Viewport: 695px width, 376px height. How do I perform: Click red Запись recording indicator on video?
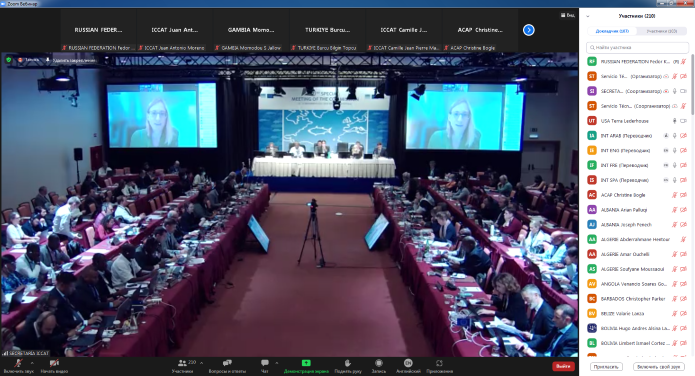point(28,60)
